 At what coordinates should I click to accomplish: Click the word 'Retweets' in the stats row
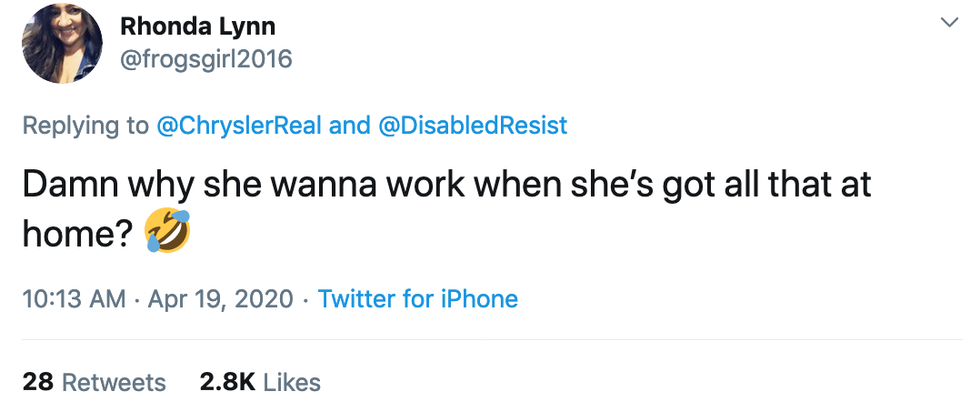pos(114,382)
